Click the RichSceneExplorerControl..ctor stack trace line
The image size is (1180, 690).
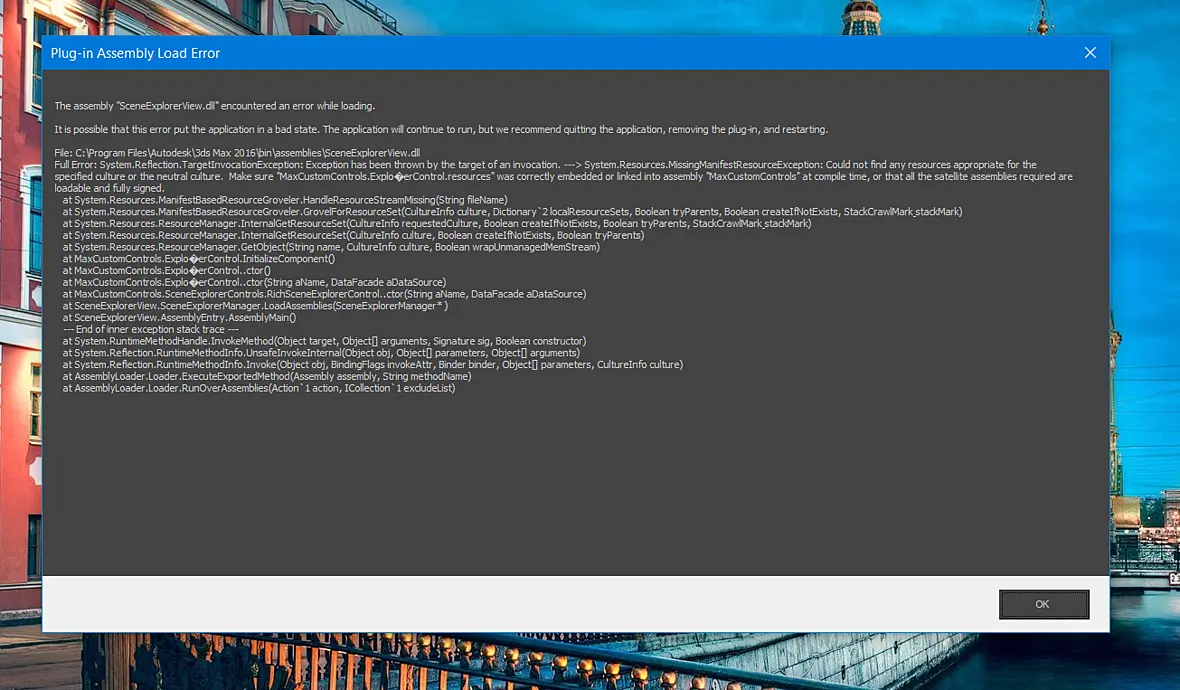click(324, 294)
